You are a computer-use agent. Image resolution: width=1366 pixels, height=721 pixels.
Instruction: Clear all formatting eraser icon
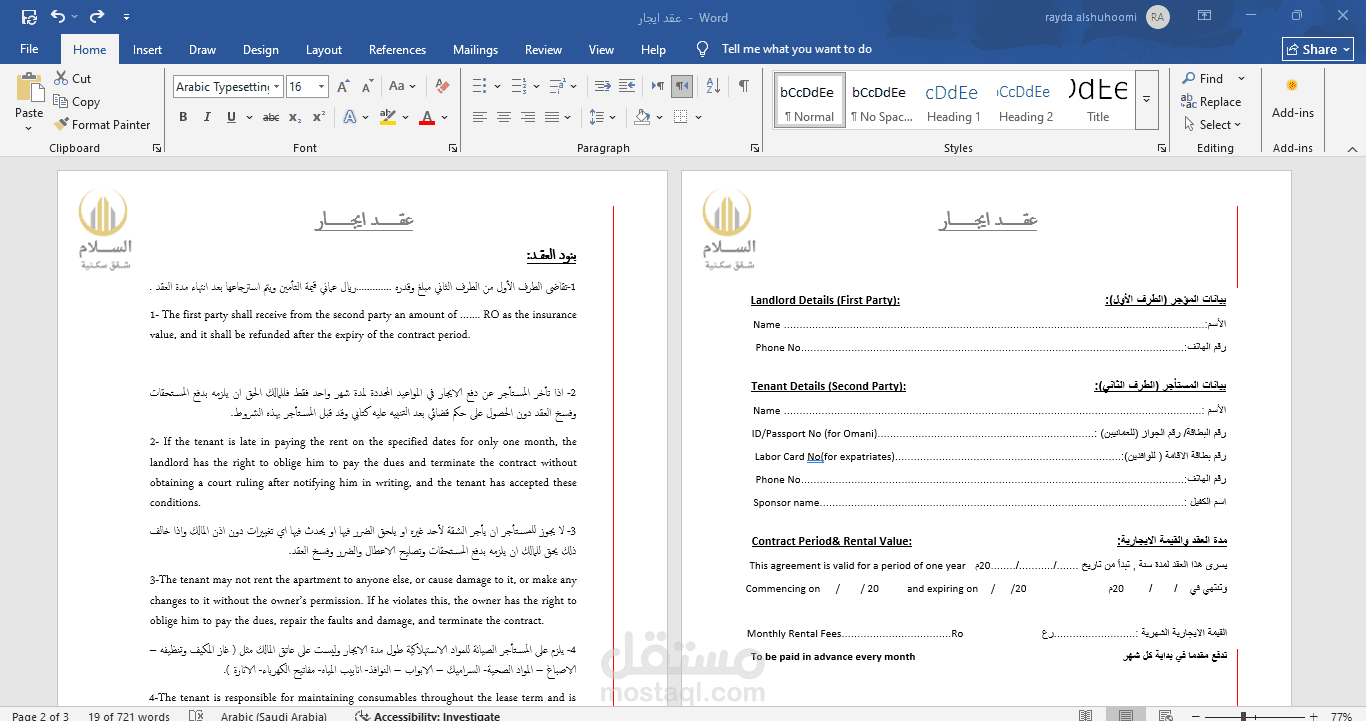[443, 87]
